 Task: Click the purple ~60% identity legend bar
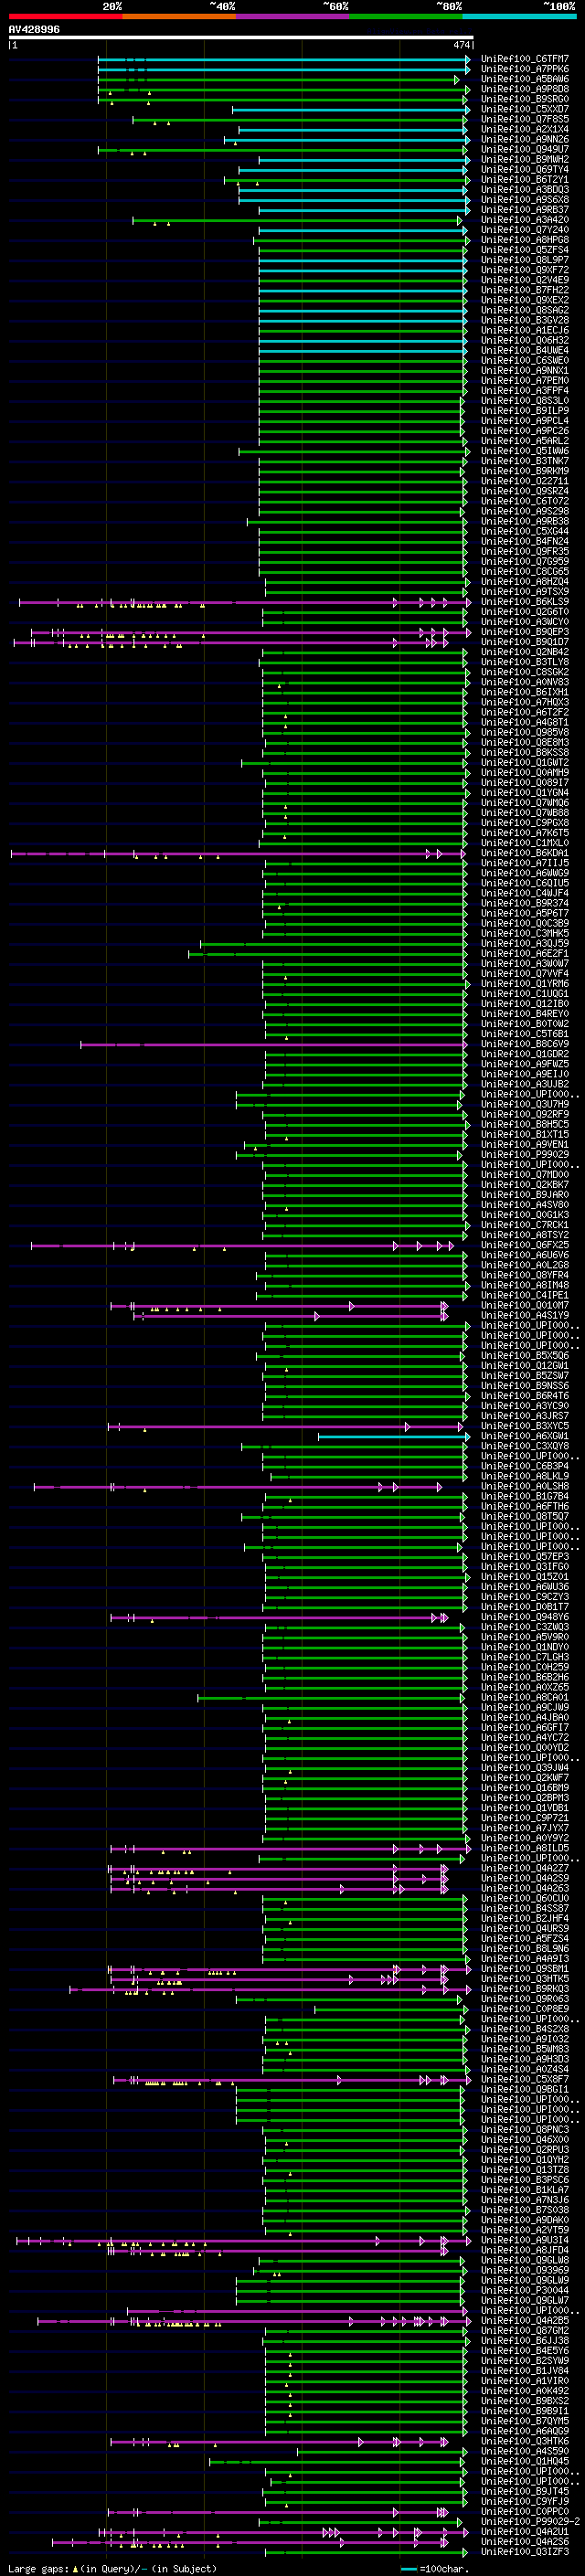pos(293,16)
